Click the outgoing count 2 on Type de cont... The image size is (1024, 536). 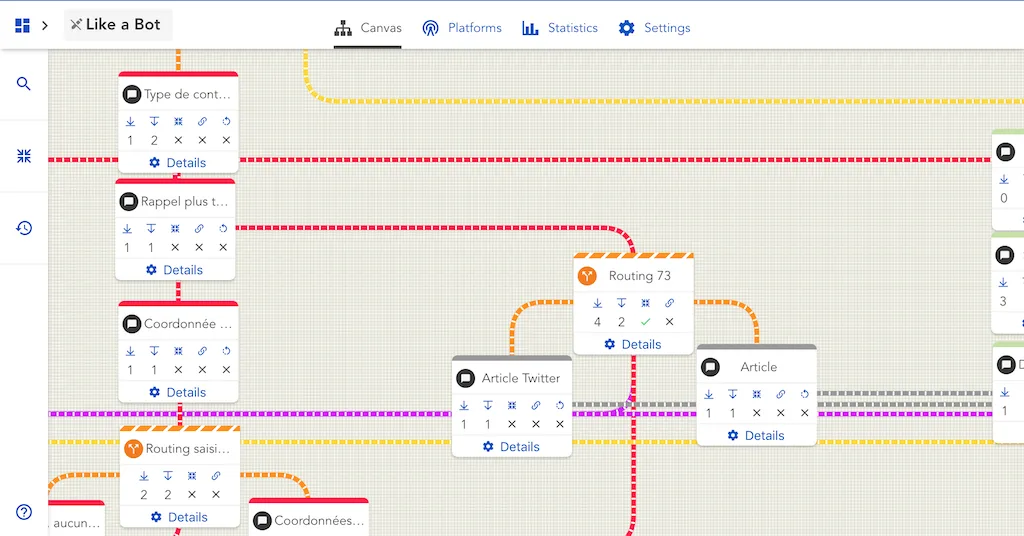[x=154, y=140]
